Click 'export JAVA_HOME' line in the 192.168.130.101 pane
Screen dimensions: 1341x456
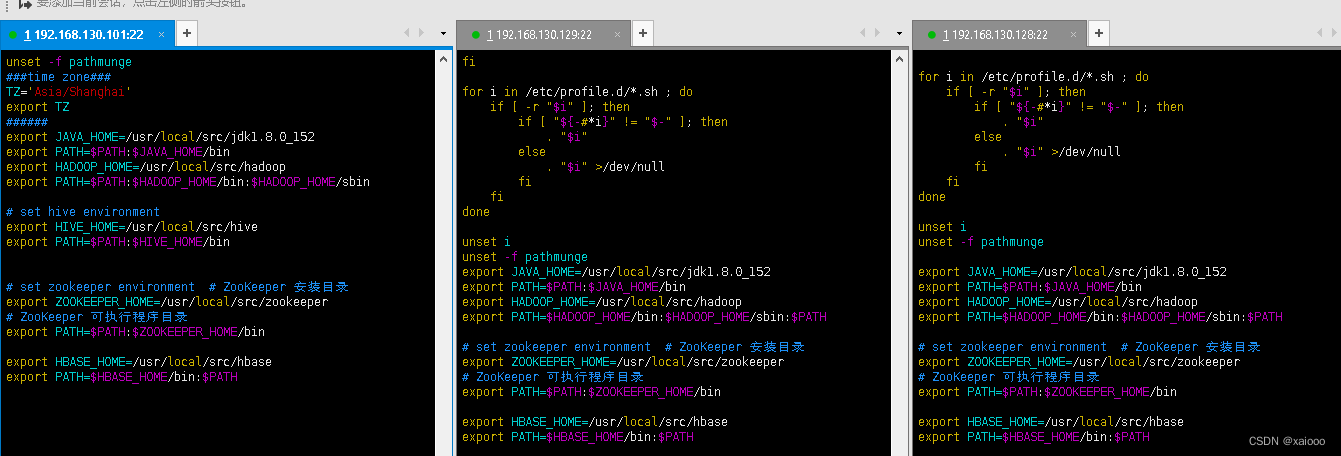pos(161,136)
